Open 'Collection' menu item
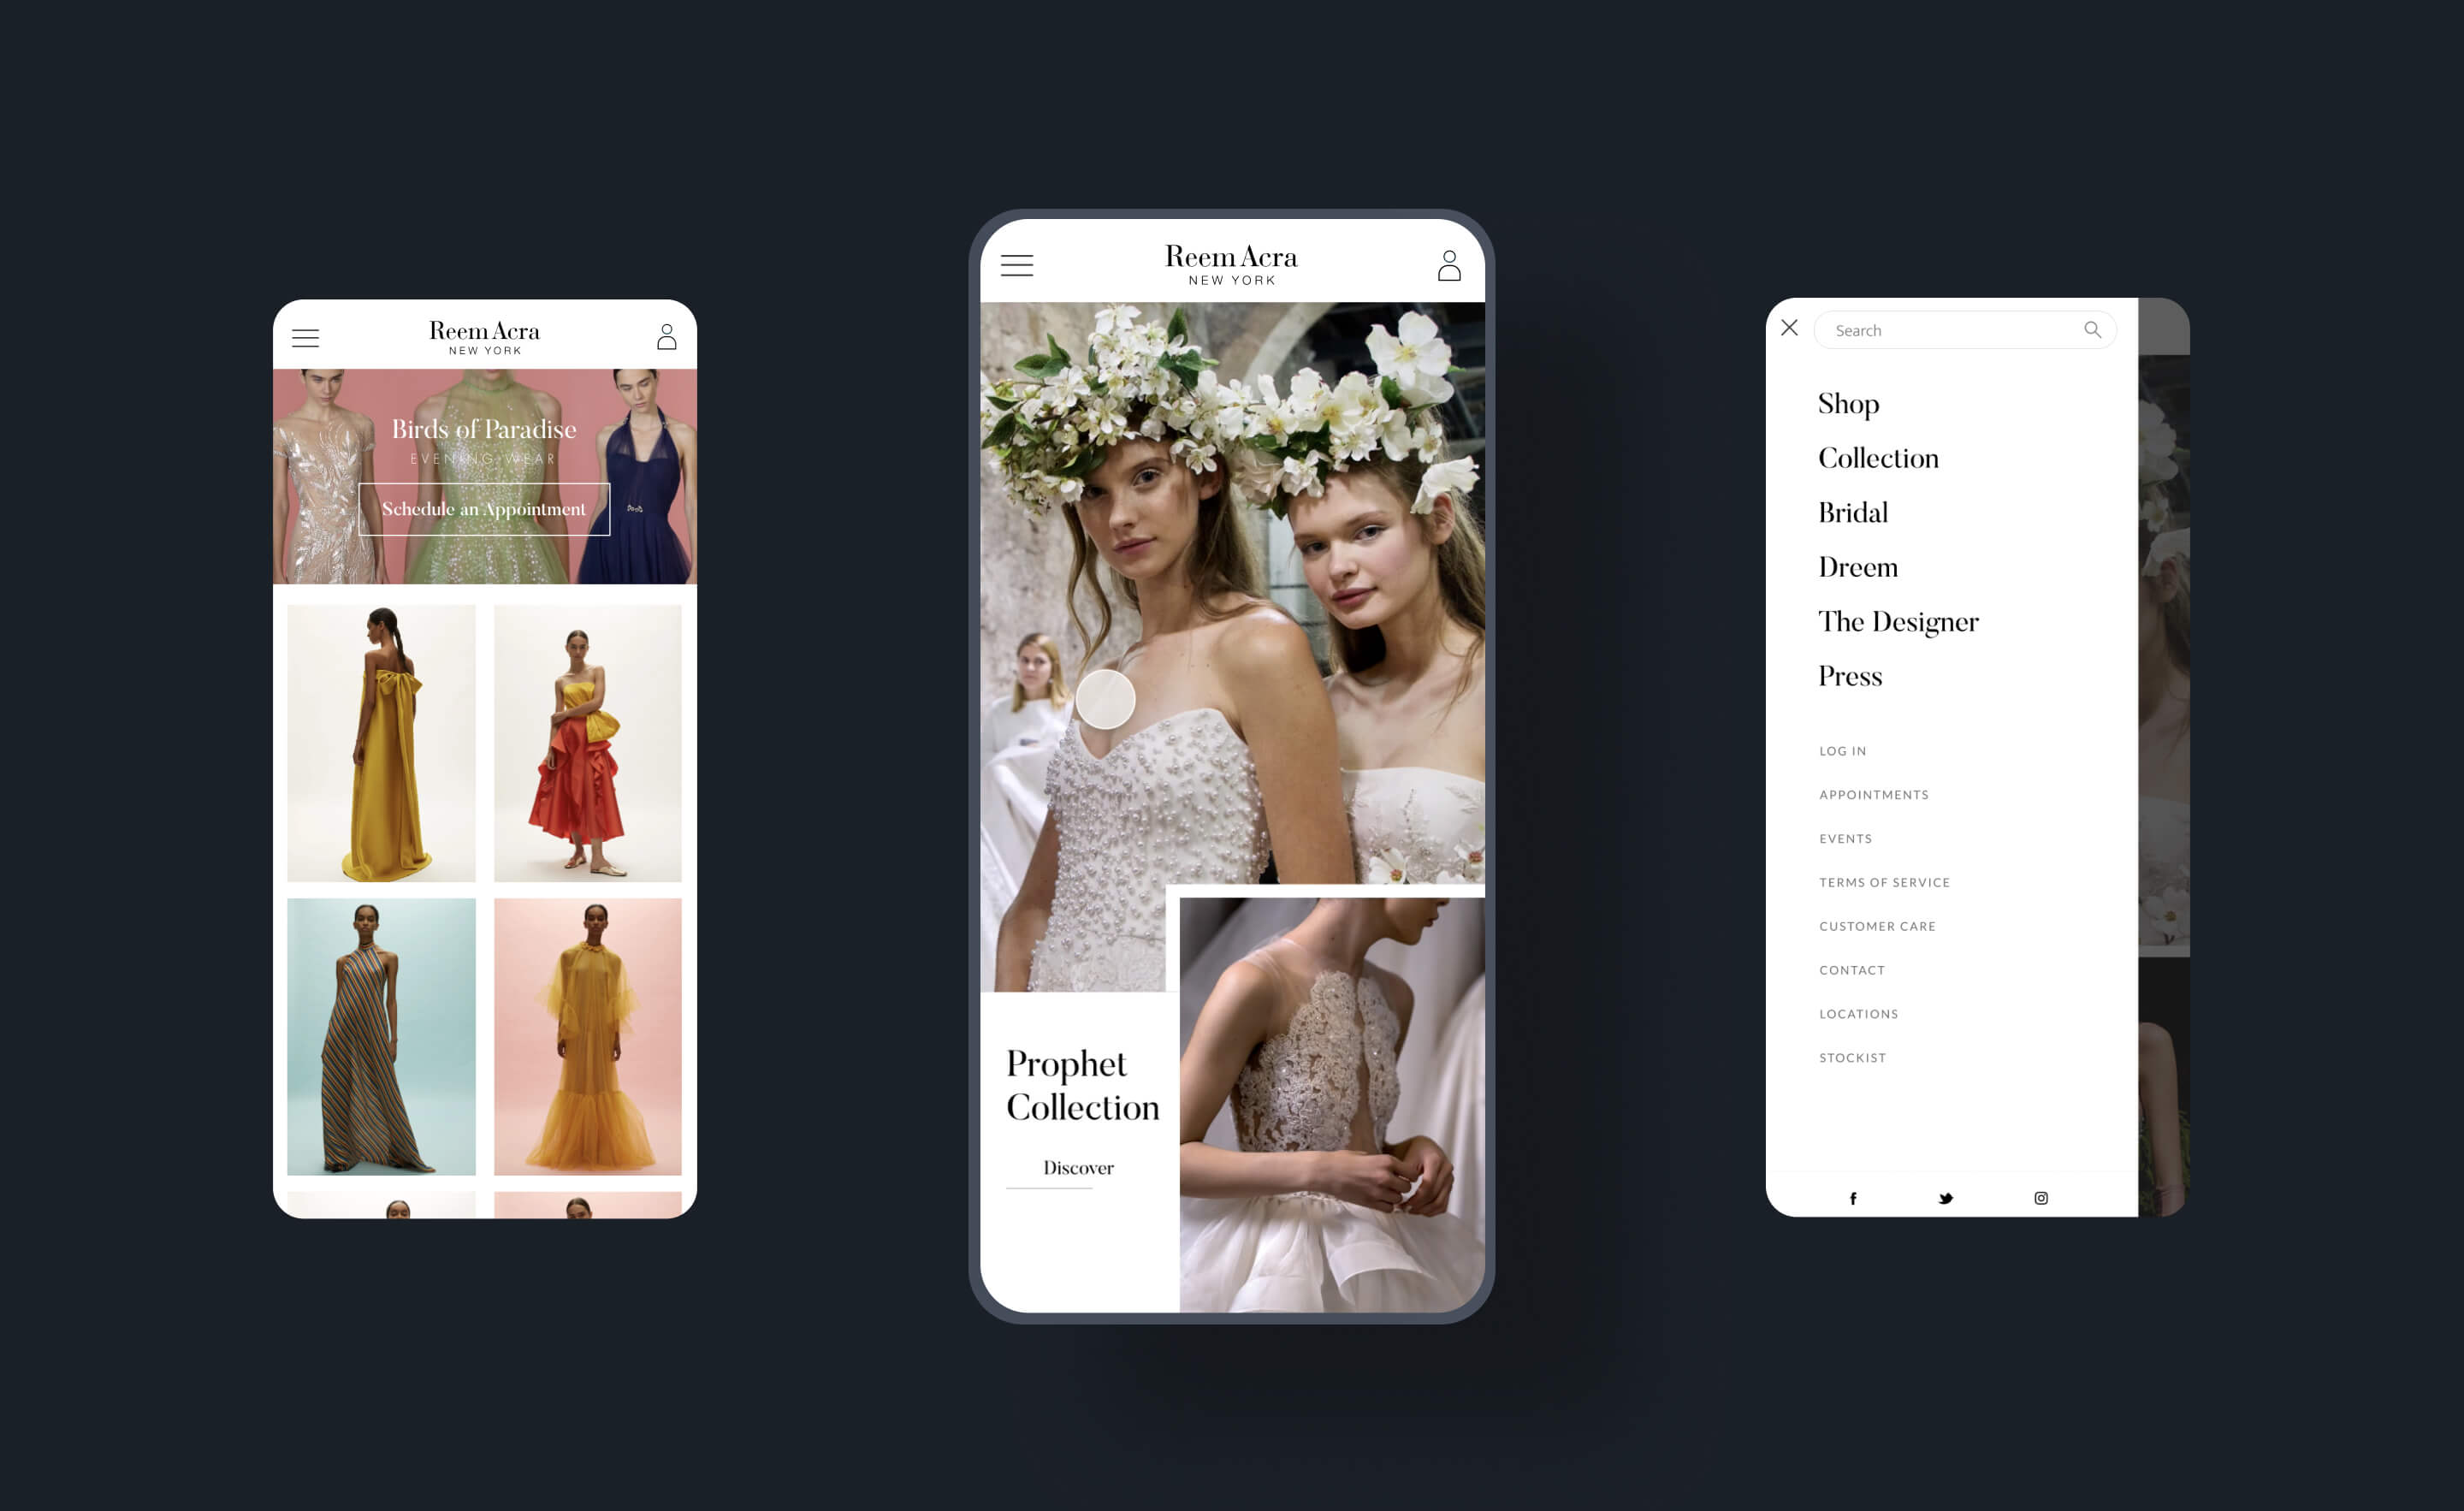This screenshot has width=2464, height=1511. [1878, 458]
